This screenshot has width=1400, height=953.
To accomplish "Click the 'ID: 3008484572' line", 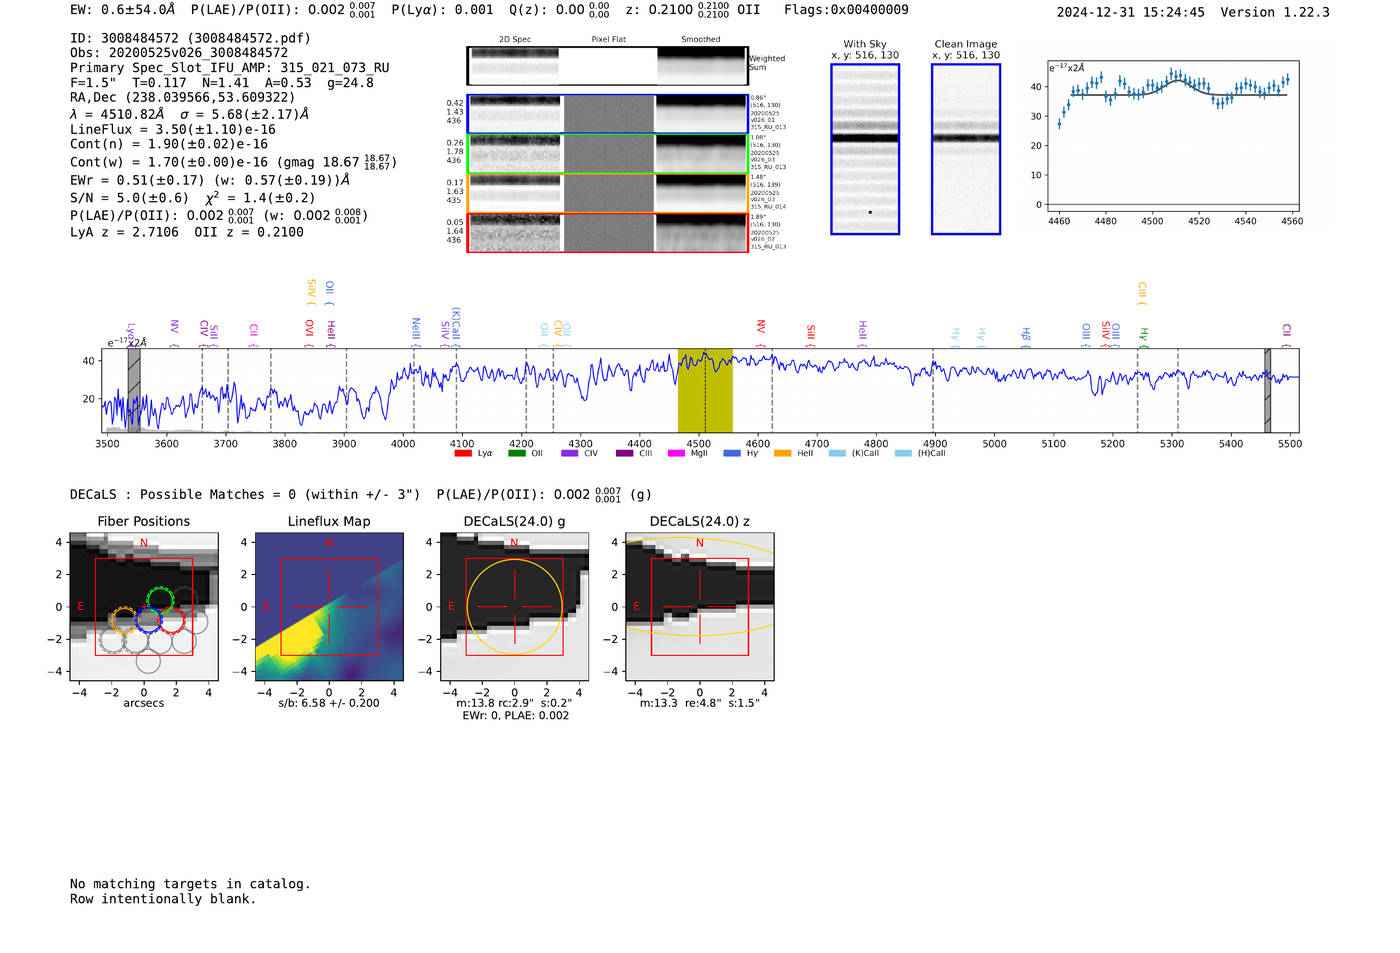I will coord(190,38).
